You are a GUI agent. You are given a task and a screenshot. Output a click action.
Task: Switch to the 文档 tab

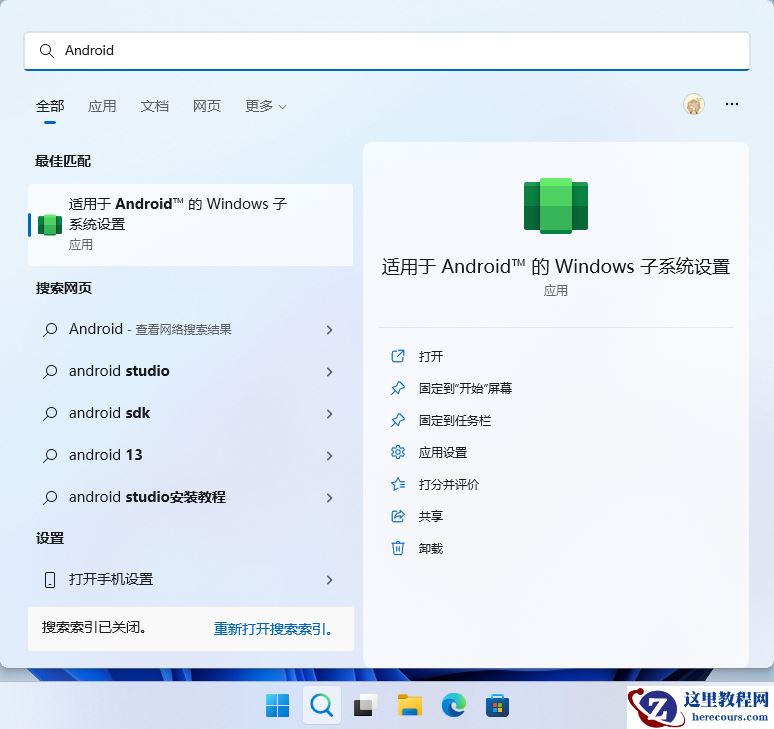[x=155, y=106]
